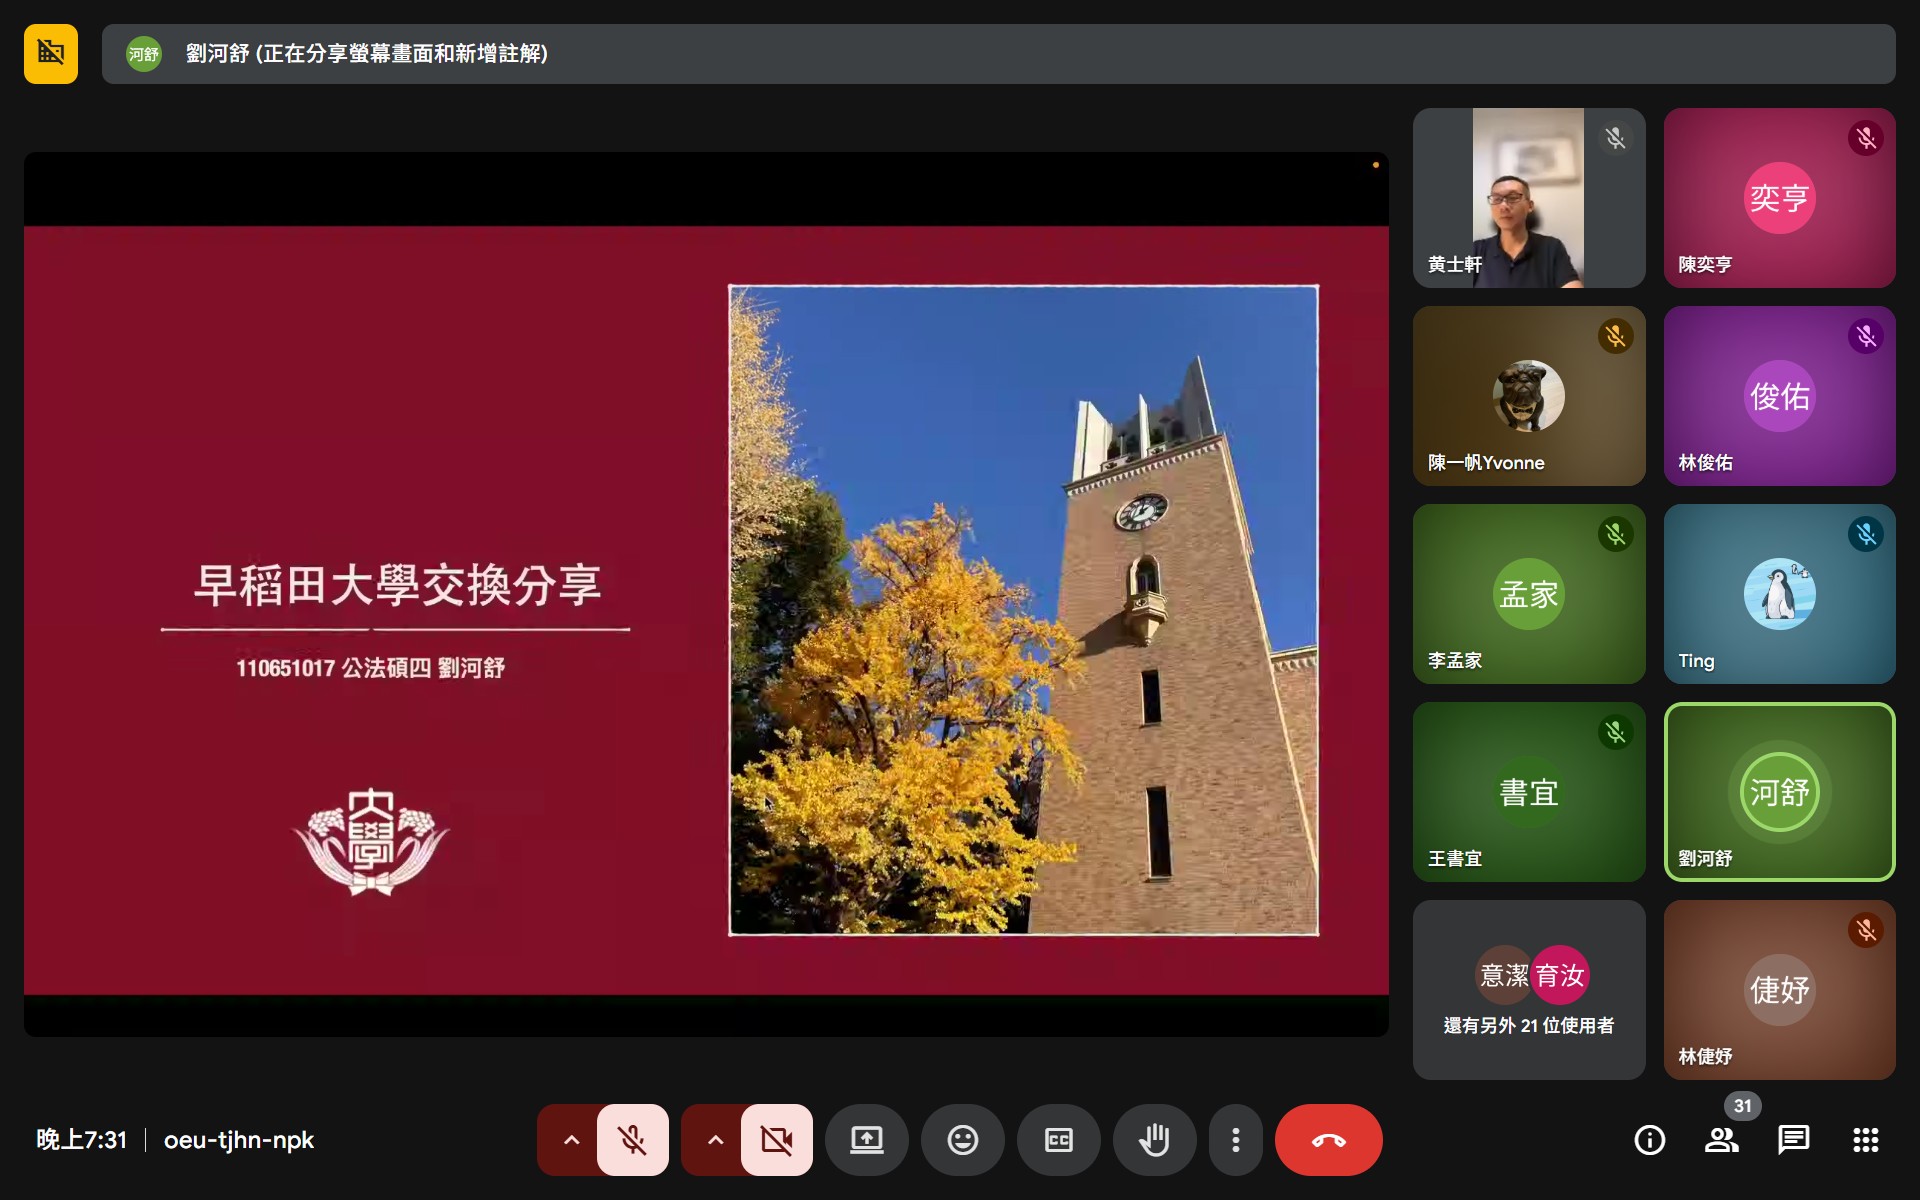Click the meeting code oeu-tjhn-npk

click(x=239, y=1140)
